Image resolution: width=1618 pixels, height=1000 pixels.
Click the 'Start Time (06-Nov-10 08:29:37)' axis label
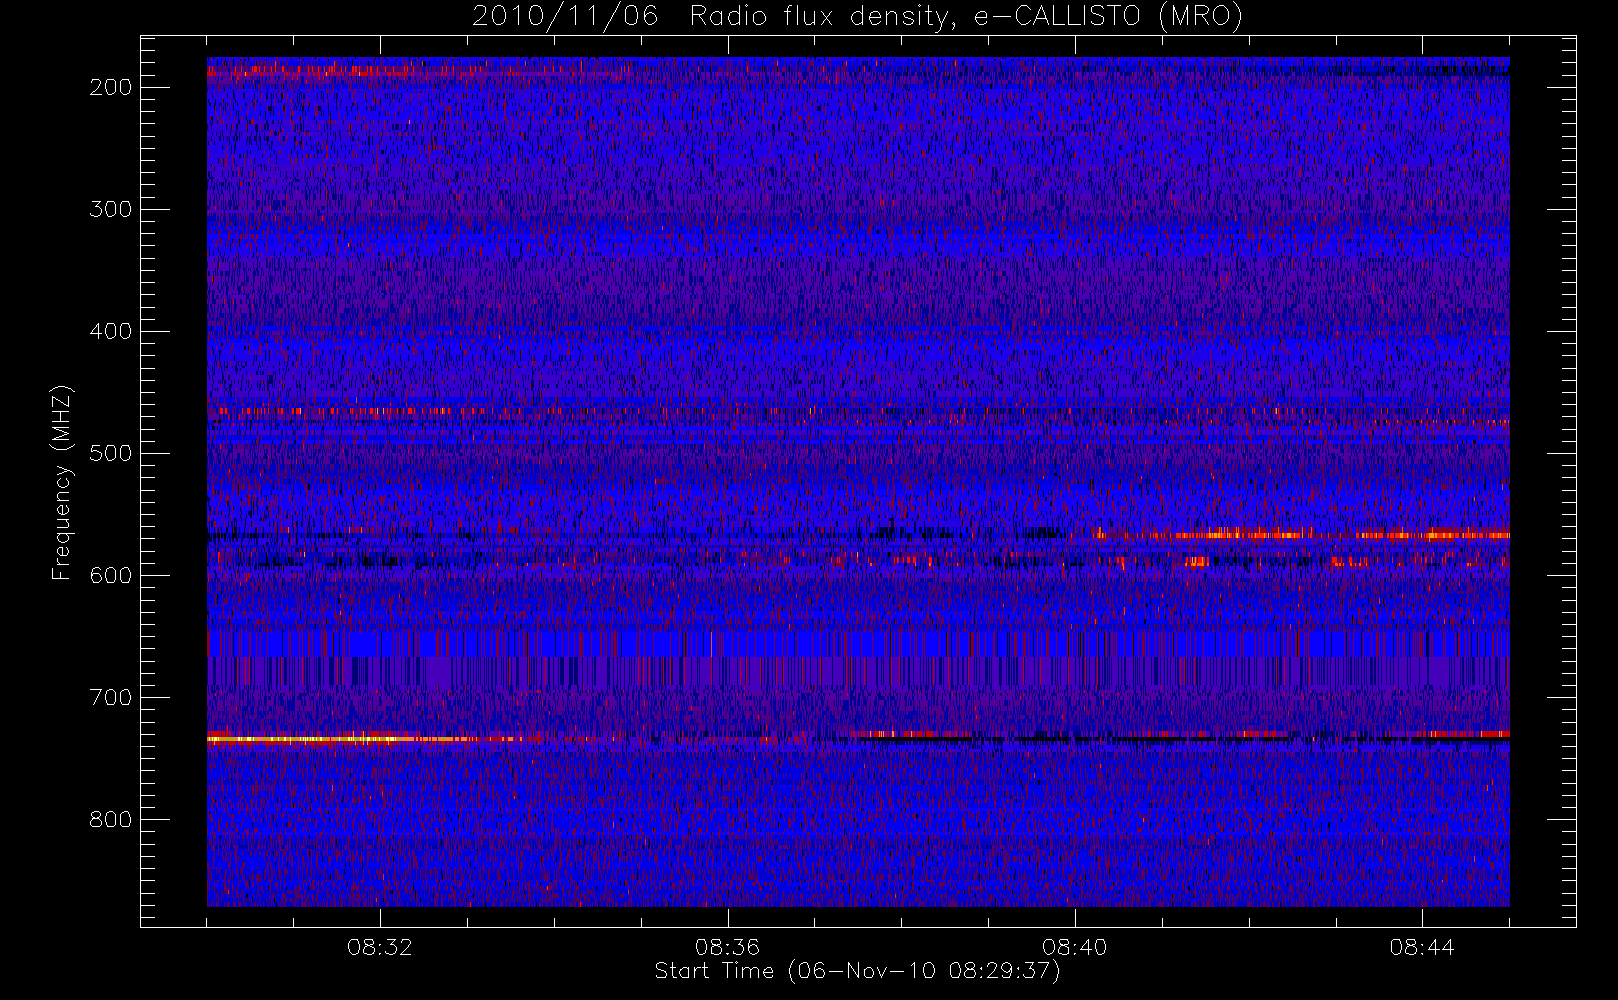[x=857, y=971]
